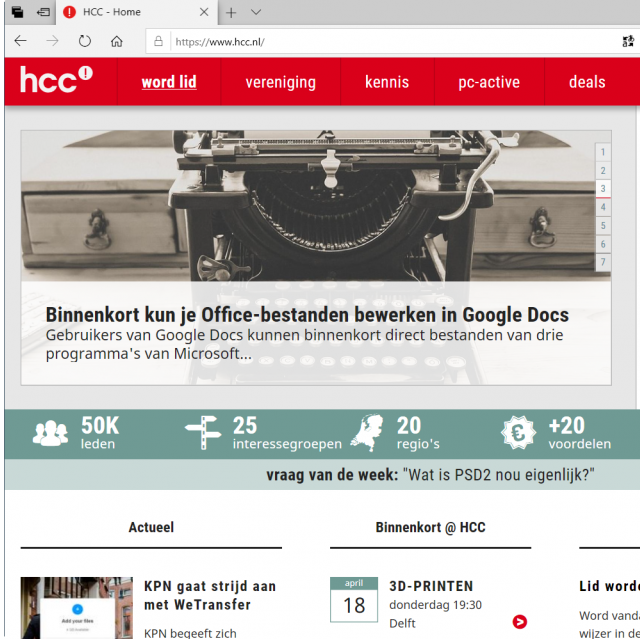Screen dimensions: 640x640
Task: Click the 50K leden people icon
Action: (50, 433)
